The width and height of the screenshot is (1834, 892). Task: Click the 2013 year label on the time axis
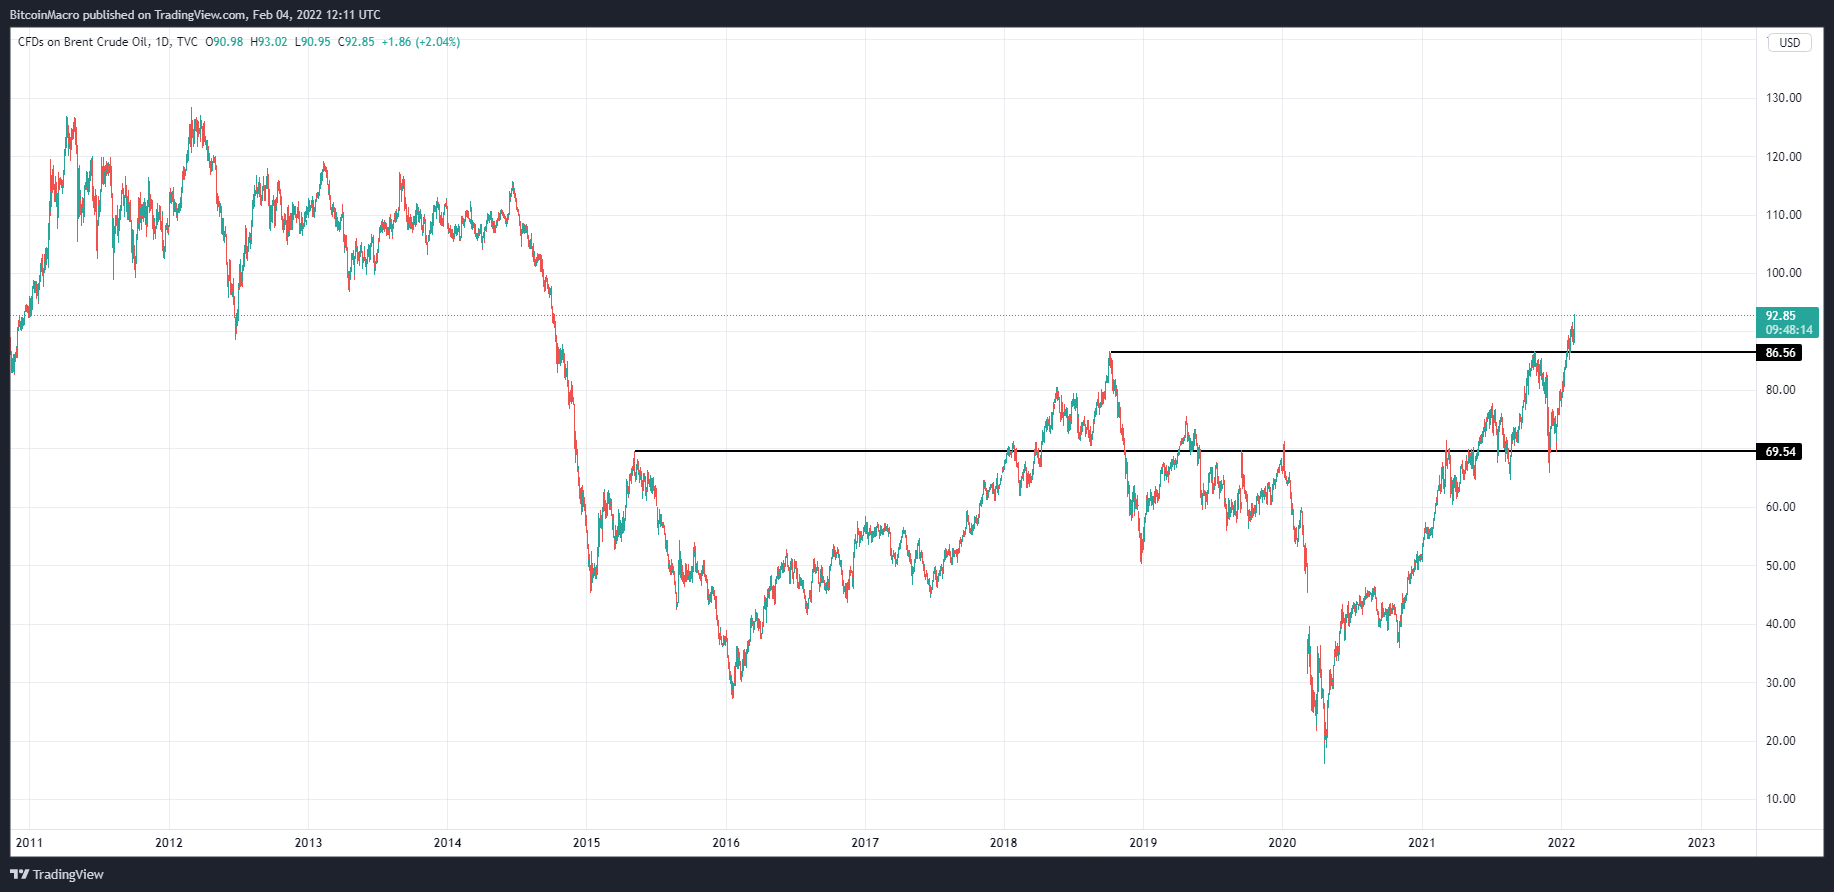pyautogui.click(x=308, y=843)
